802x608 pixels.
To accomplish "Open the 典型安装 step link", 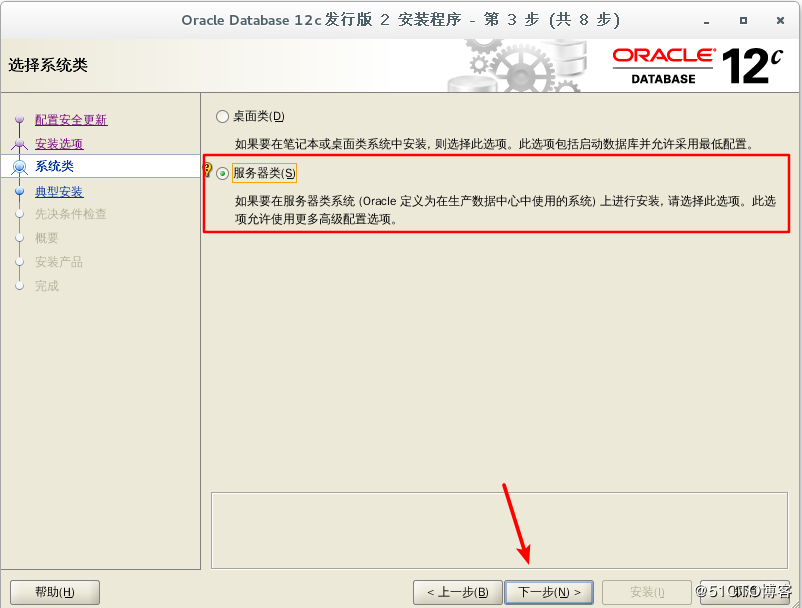I will (x=59, y=192).
